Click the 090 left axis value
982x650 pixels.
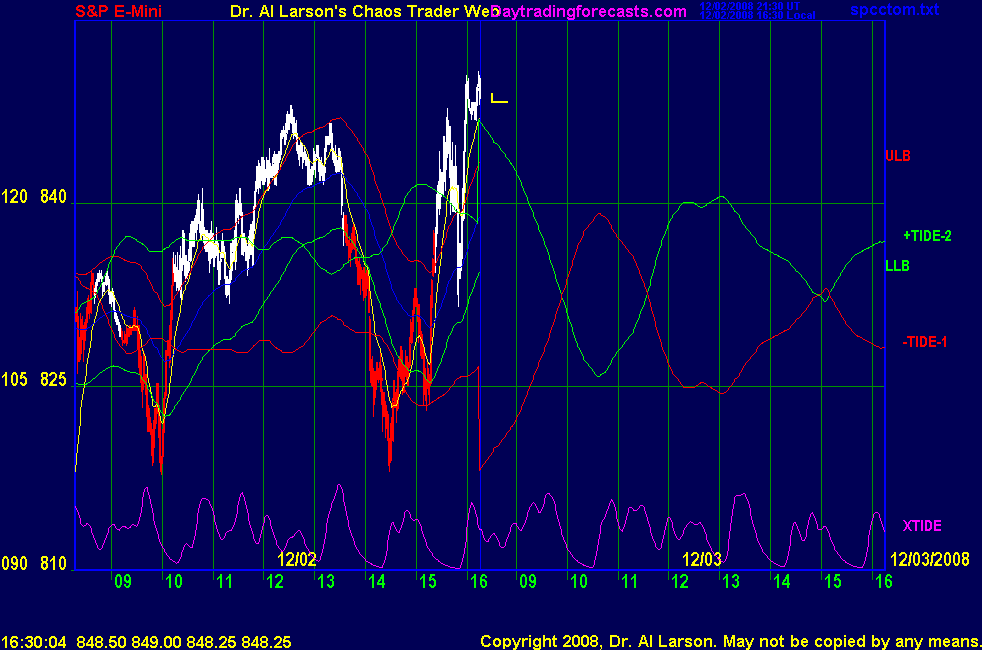pyautogui.click(x=15, y=564)
